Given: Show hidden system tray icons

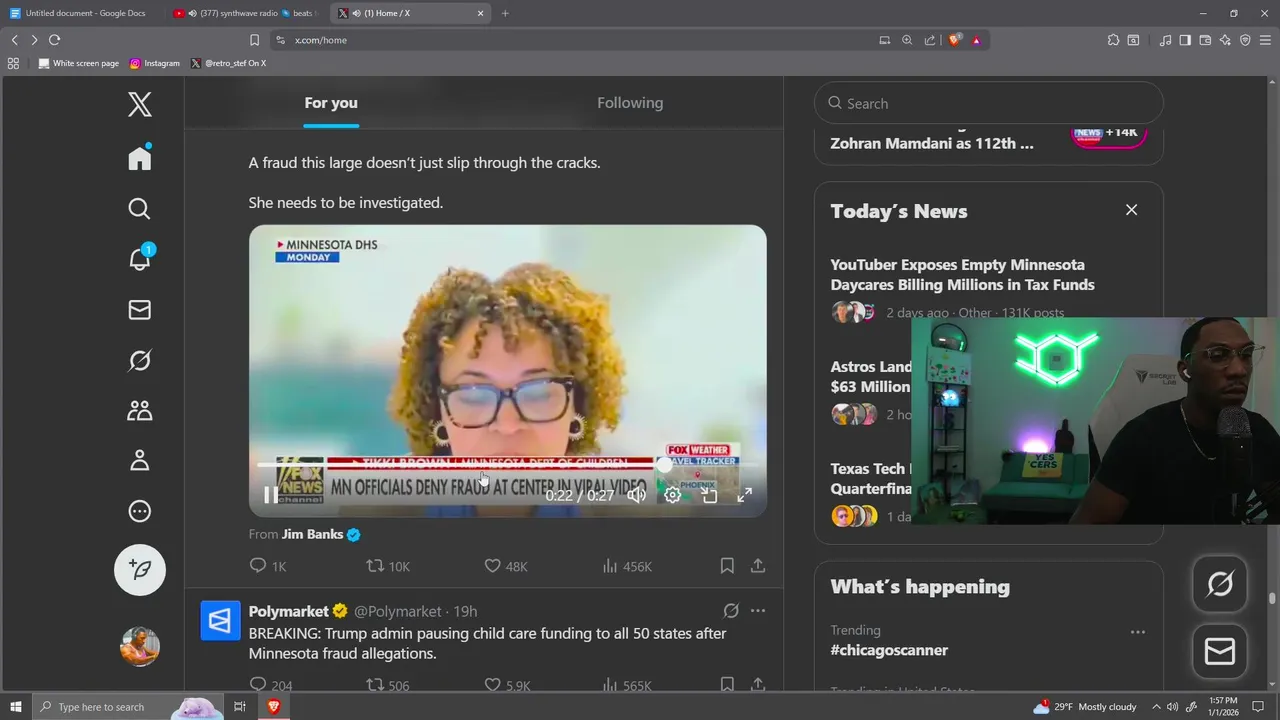Looking at the screenshot, I should 1156,707.
